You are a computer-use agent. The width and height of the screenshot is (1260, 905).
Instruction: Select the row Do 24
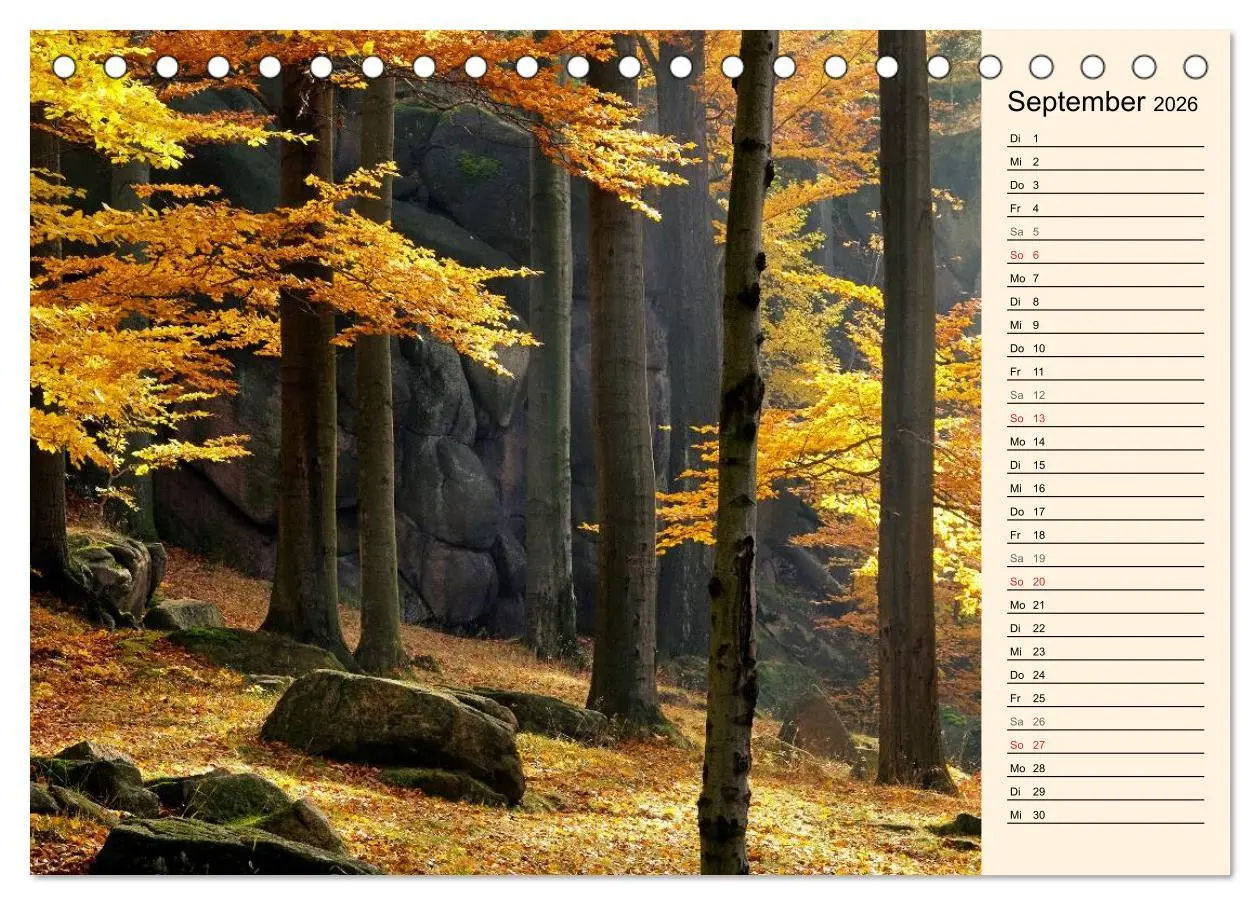tap(1105, 674)
